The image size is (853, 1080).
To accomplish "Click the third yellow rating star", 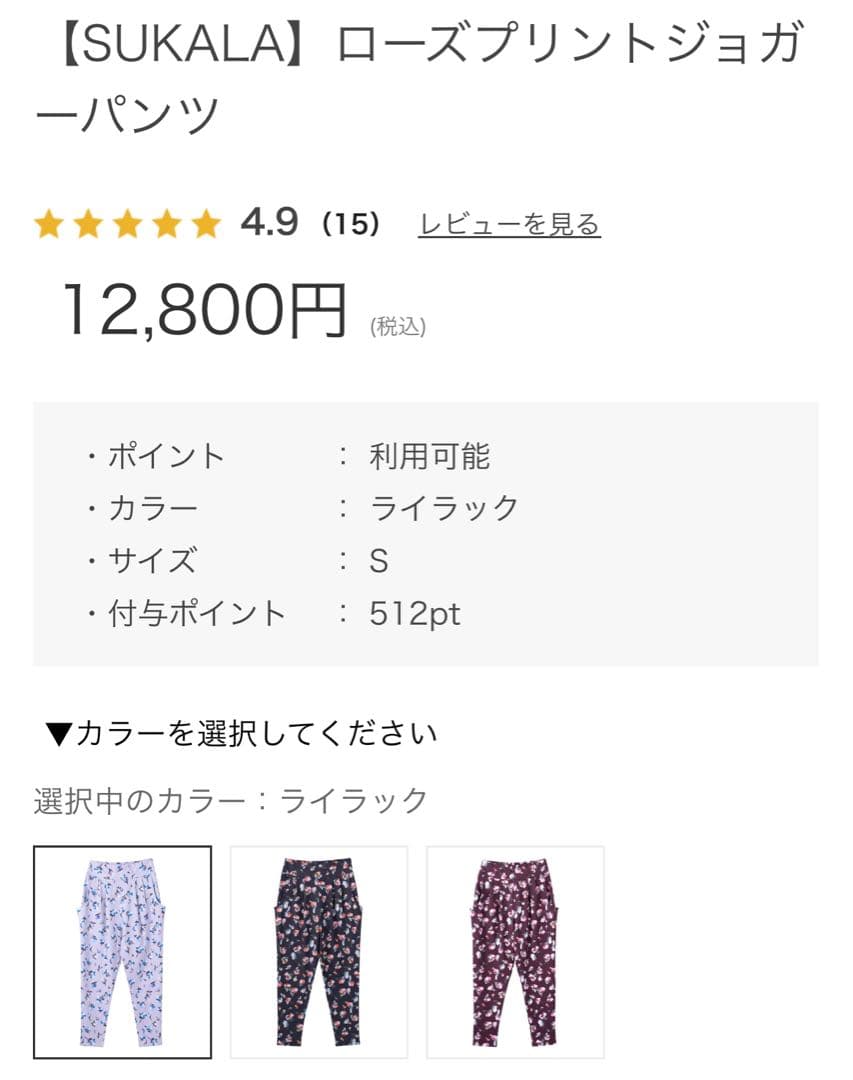I will pyautogui.click(x=127, y=224).
